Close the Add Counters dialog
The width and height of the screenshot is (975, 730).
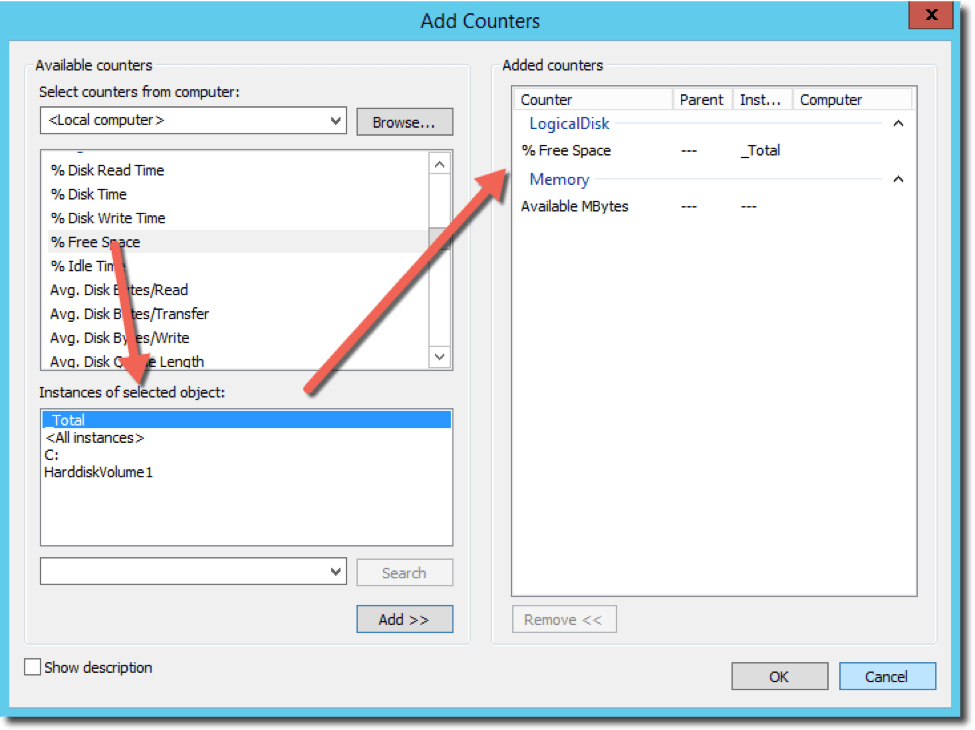[929, 15]
